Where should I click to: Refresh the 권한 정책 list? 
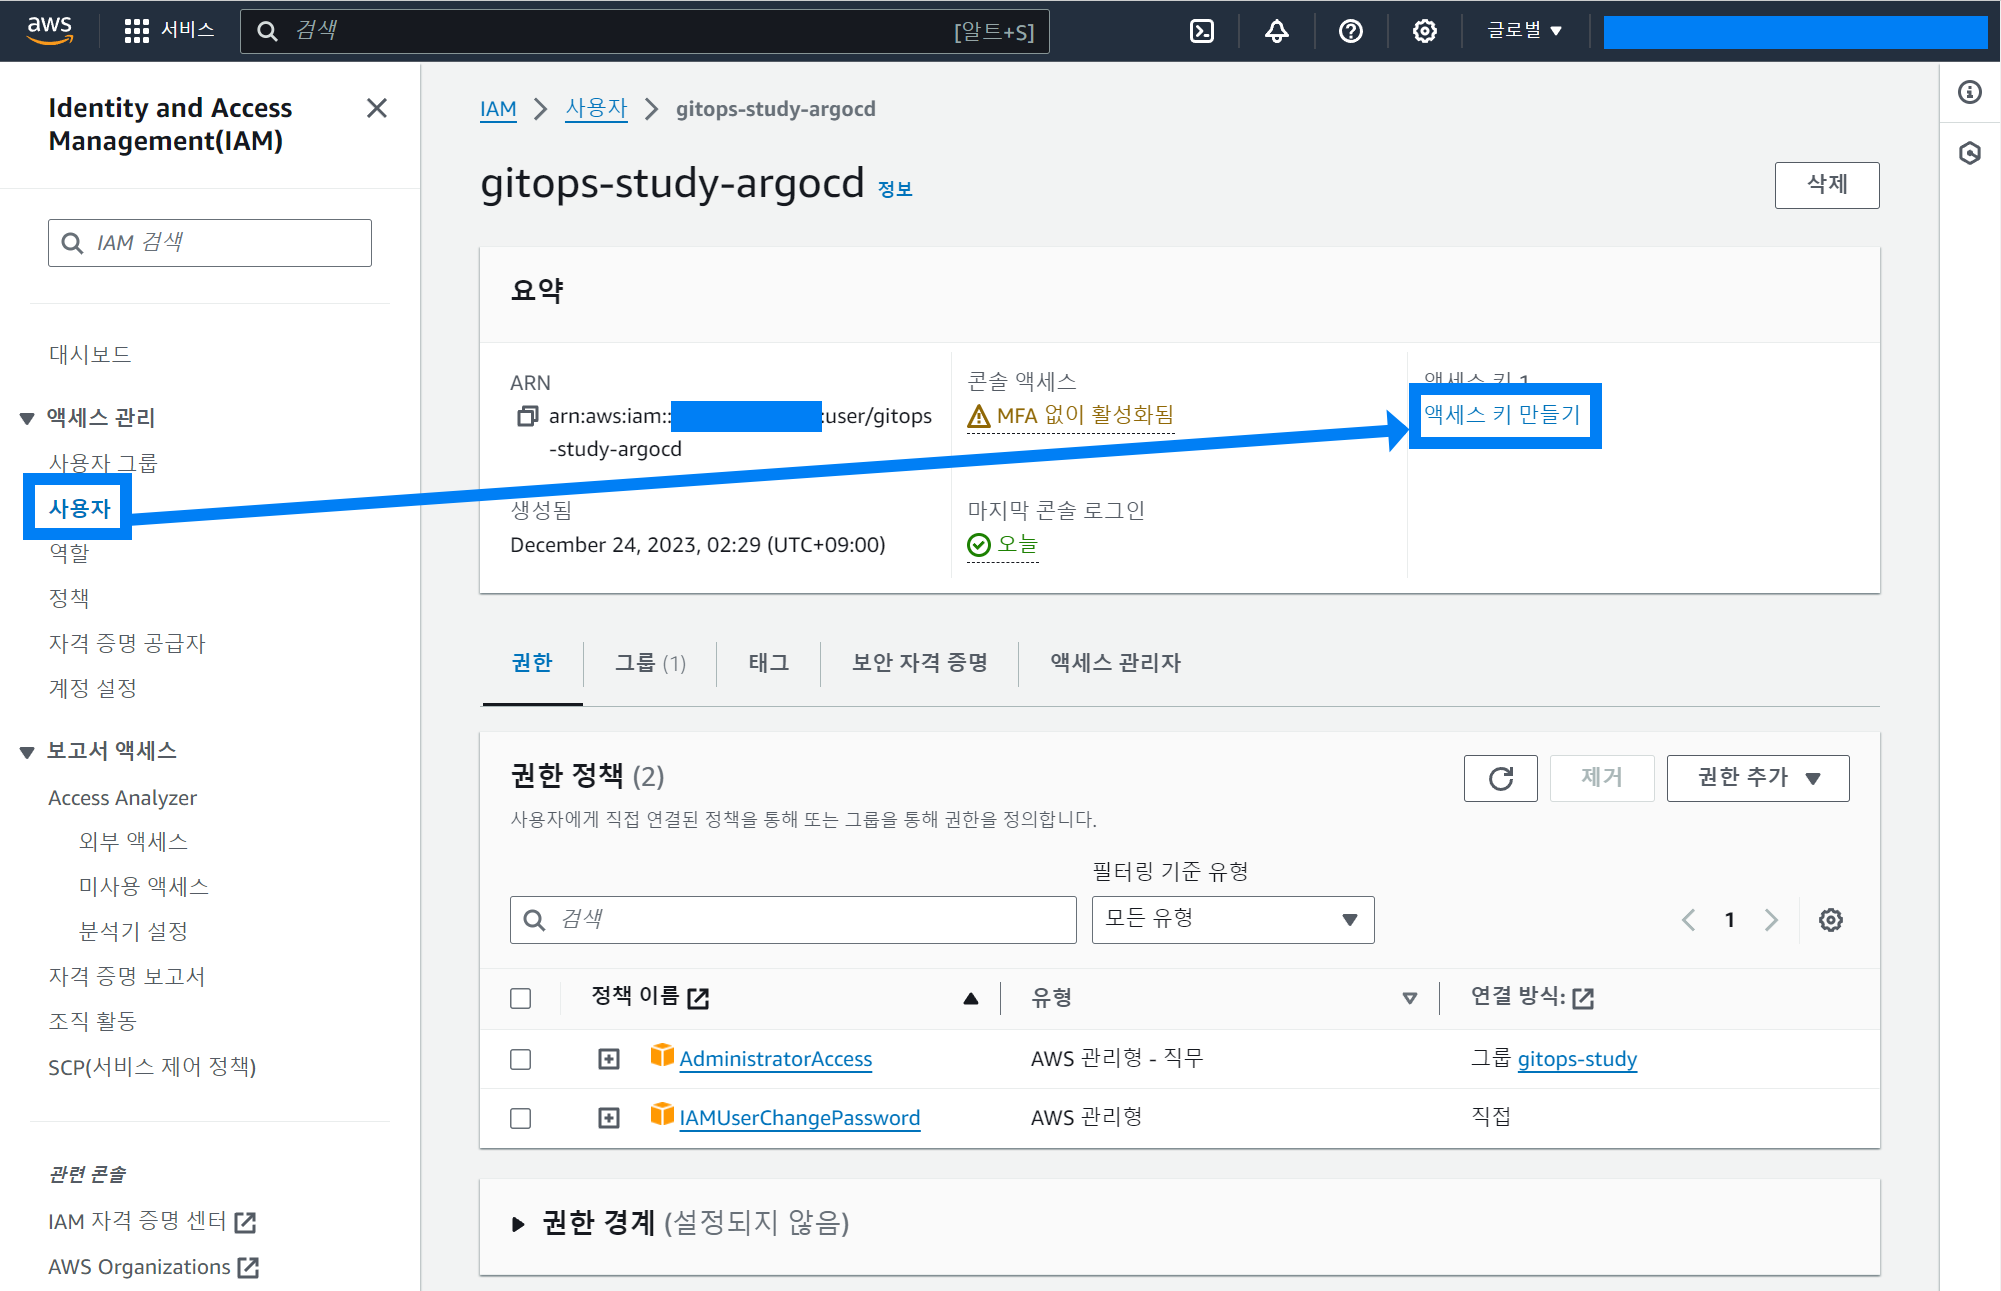click(1500, 778)
